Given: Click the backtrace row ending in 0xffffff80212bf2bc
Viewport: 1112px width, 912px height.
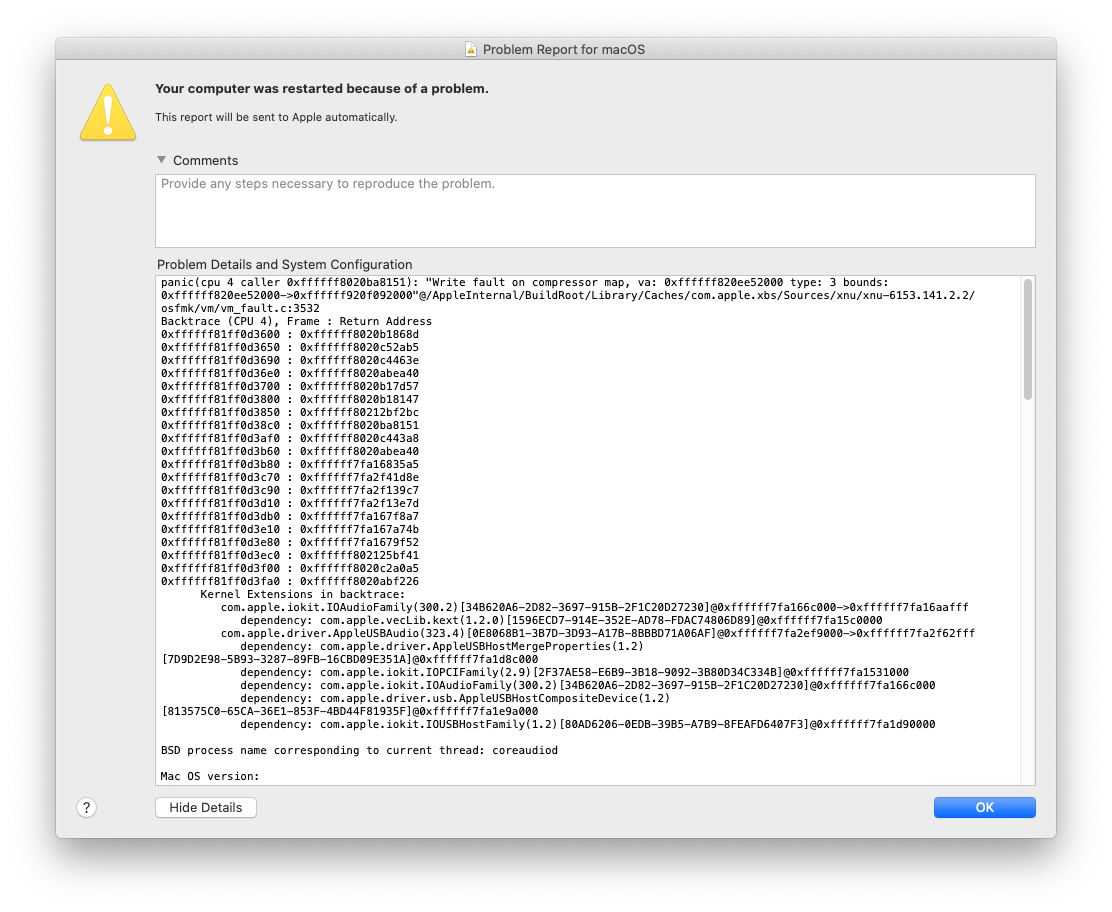Looking at the screenshot, I should (290, 412).
